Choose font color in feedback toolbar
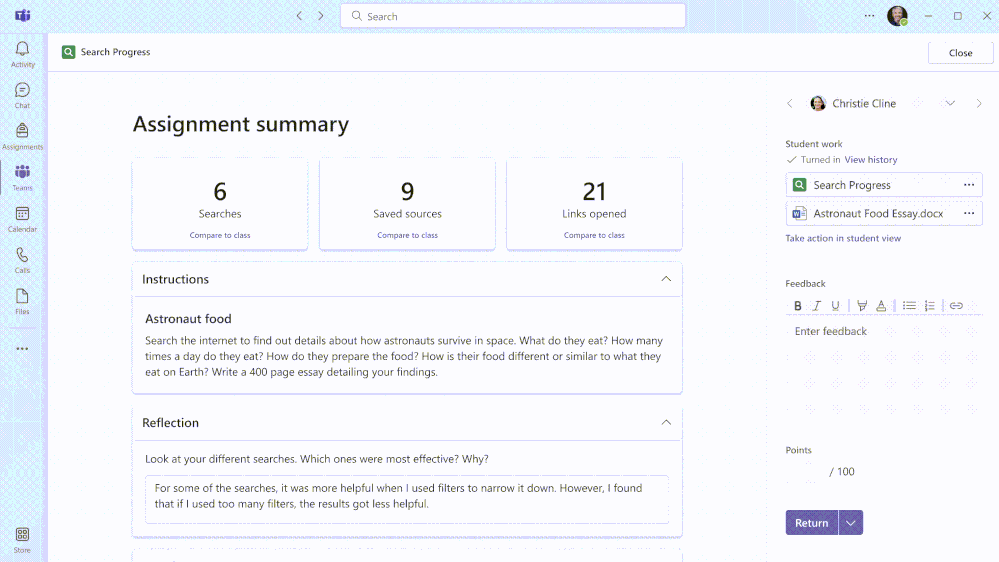The width and height of the screenshot is (999, 562). (x=881, y=306)
